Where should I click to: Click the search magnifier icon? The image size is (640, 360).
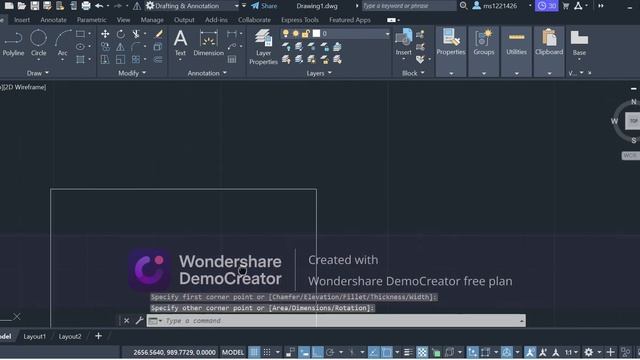(x=463, y=6)
